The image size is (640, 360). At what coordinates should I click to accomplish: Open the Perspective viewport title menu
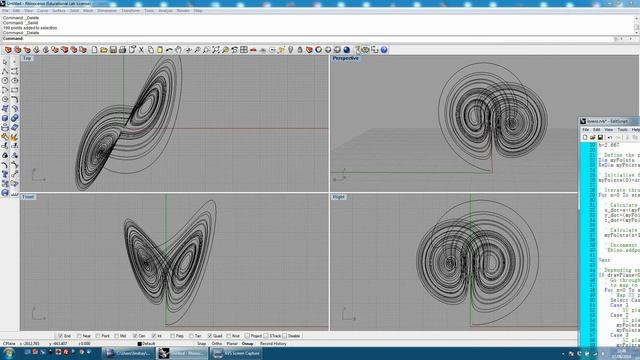pos(345,58)
